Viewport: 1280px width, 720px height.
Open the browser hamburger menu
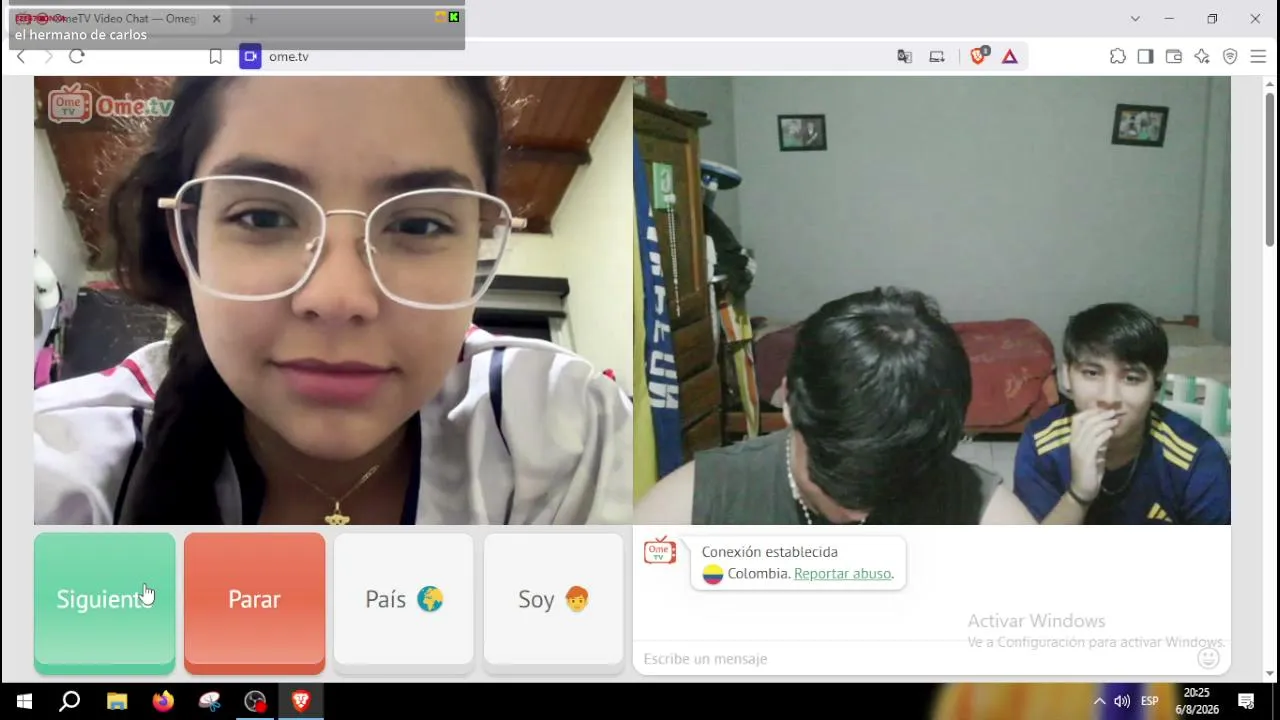[1258, 57]
